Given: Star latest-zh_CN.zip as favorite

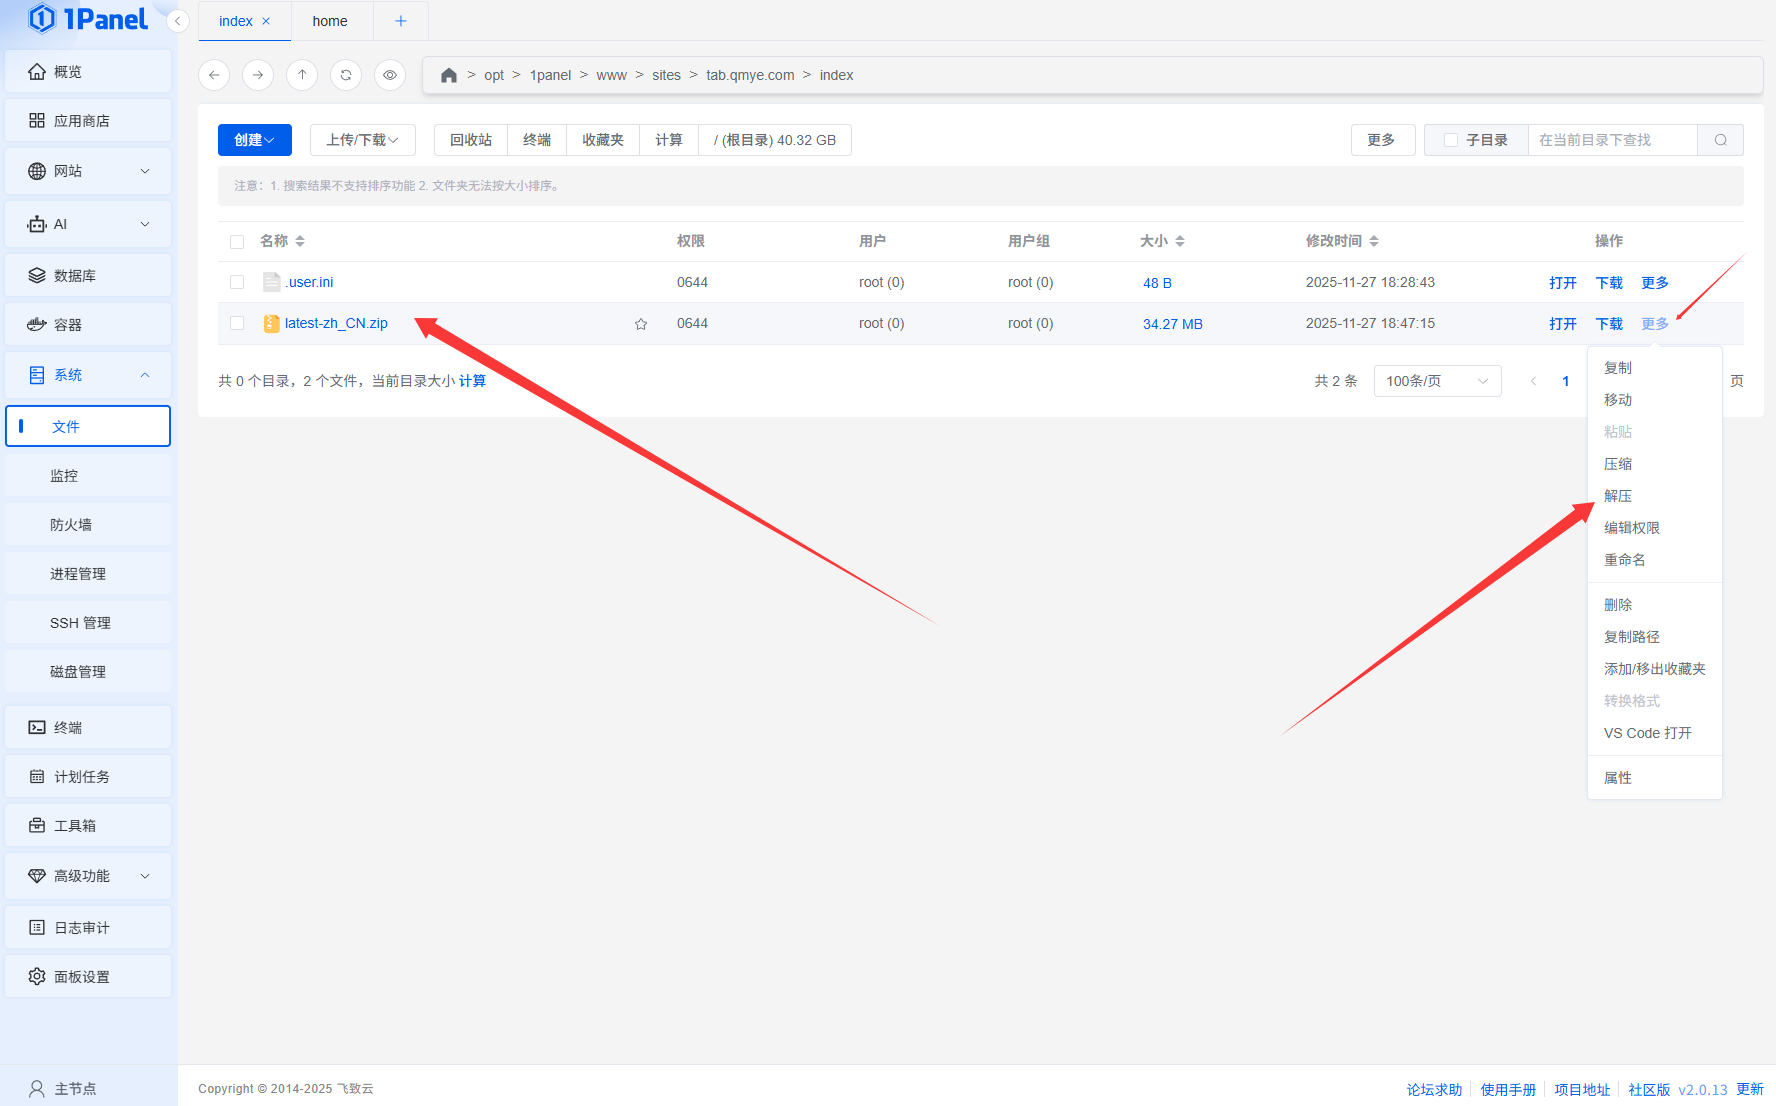Looking at the screenshot, I should pos(641,324).
